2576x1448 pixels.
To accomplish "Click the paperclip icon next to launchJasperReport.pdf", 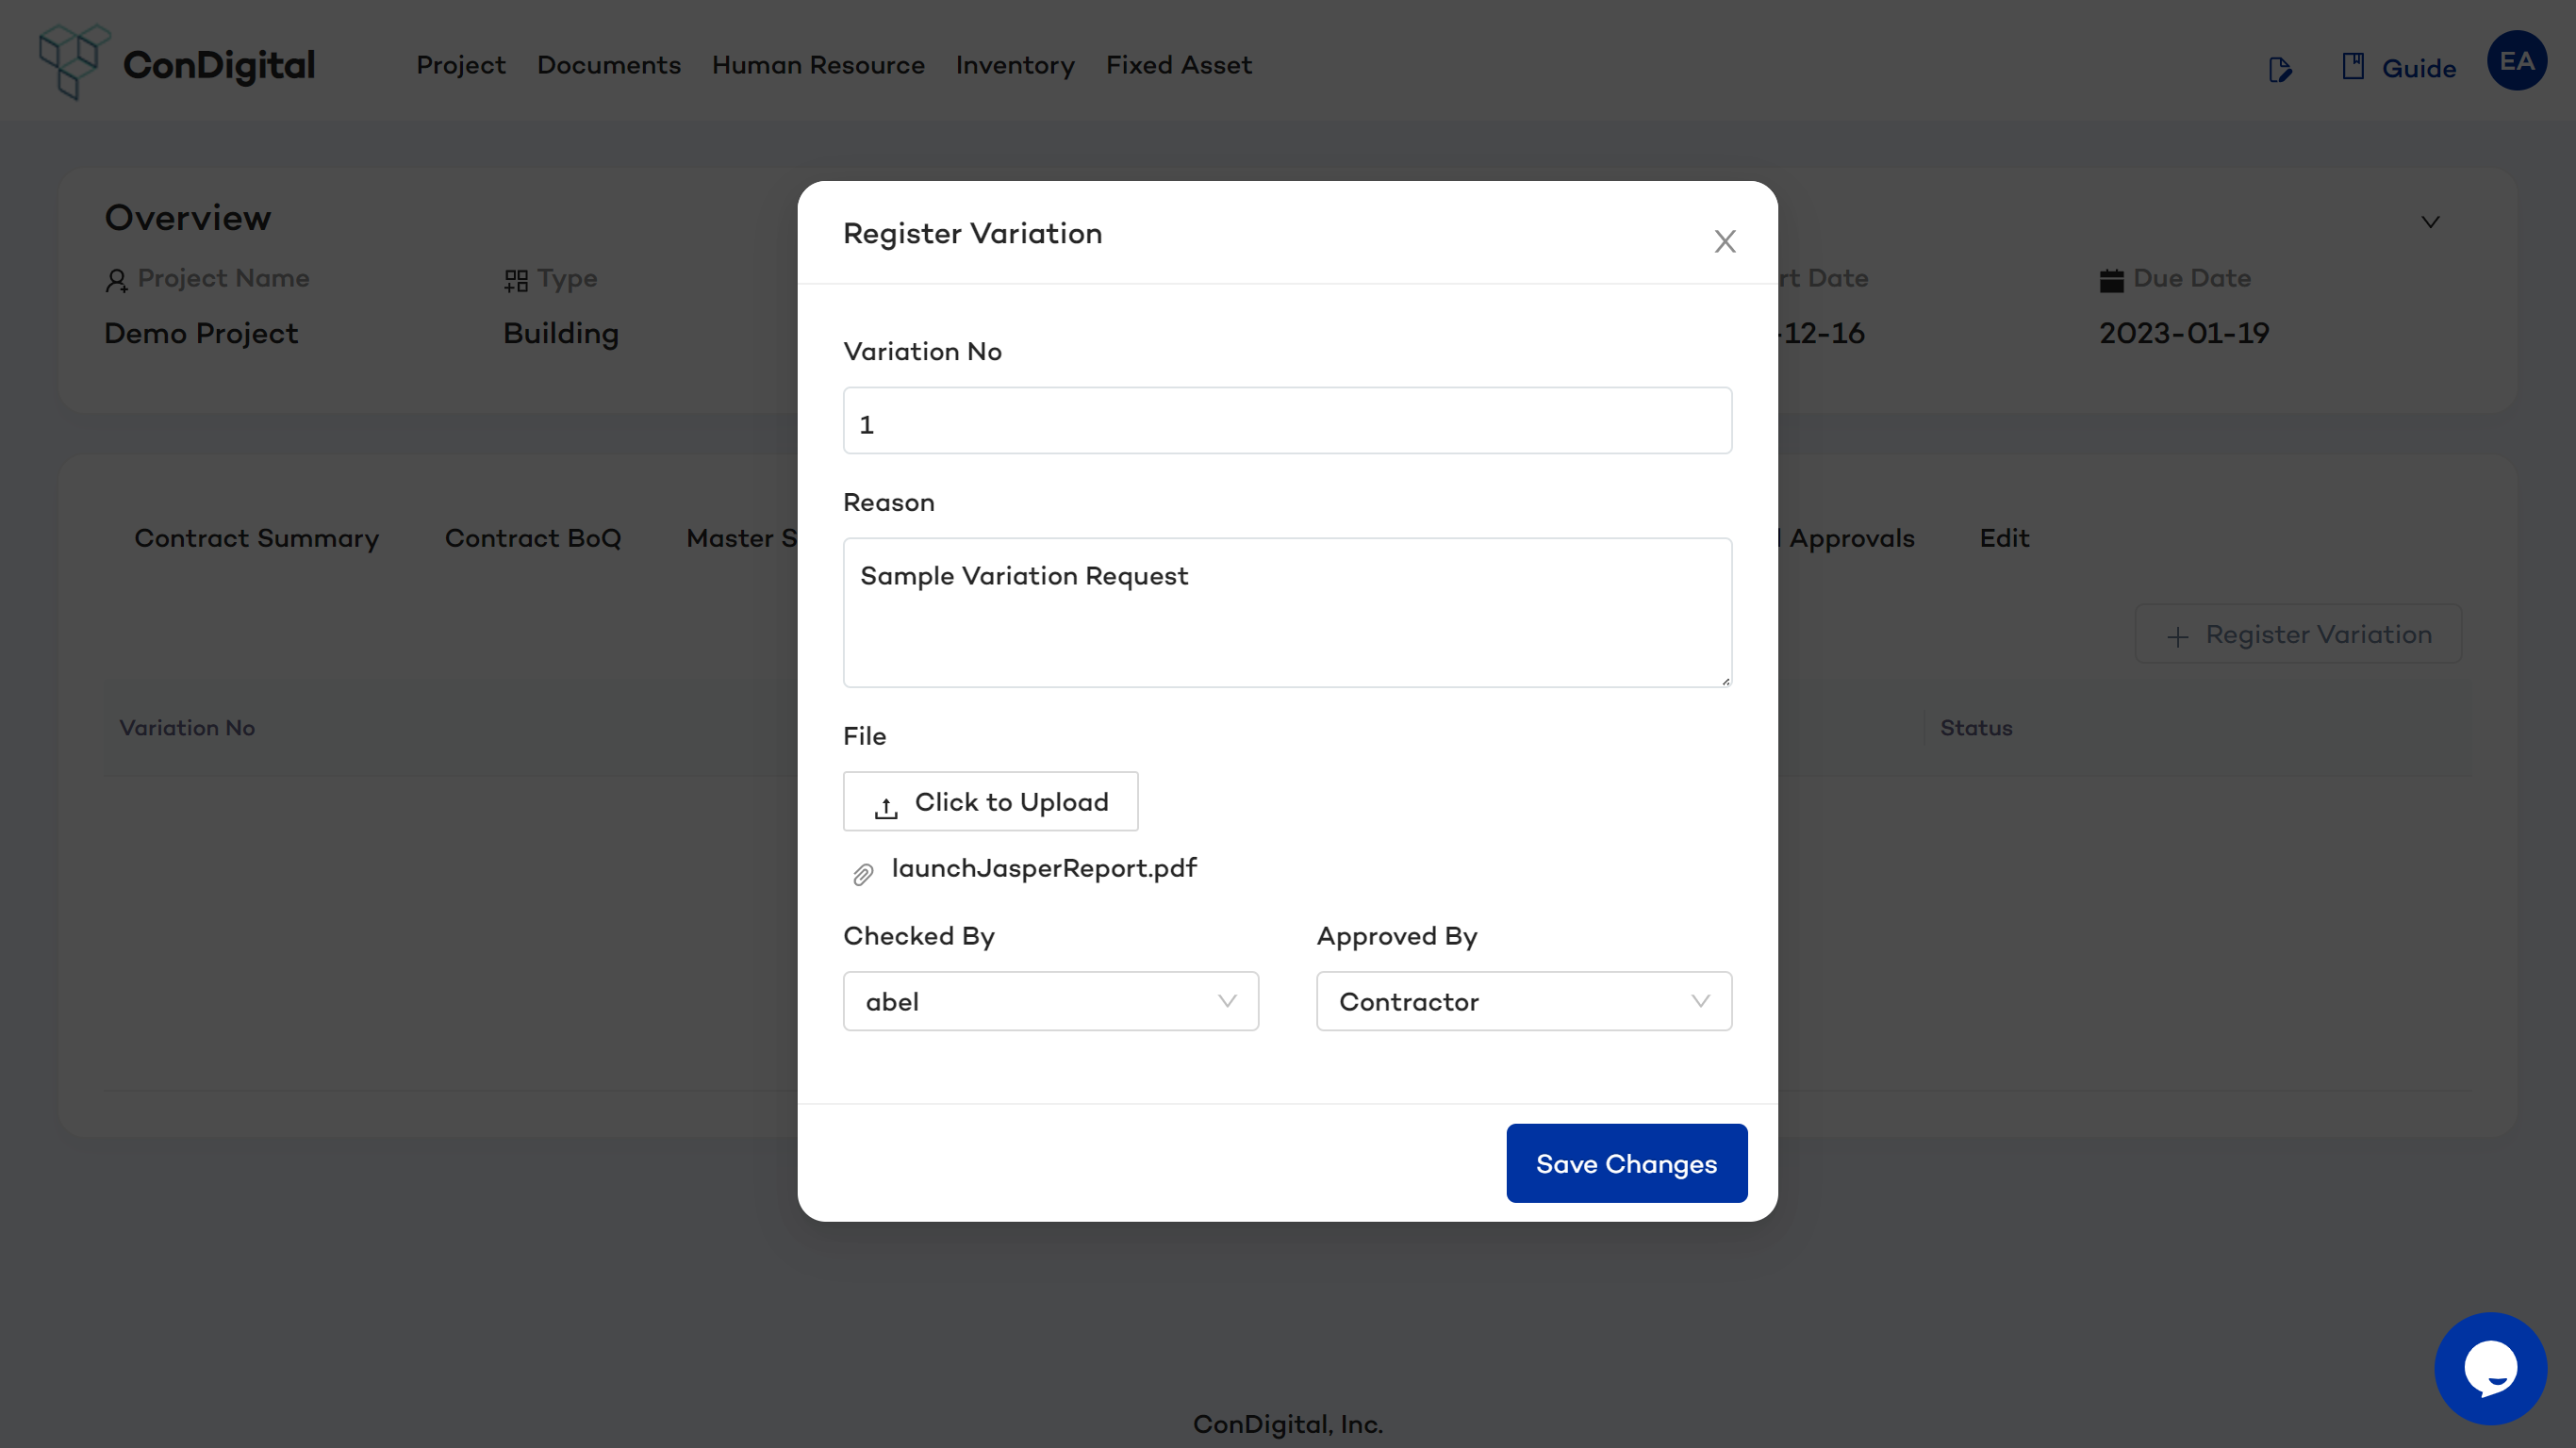I will 863,874.
